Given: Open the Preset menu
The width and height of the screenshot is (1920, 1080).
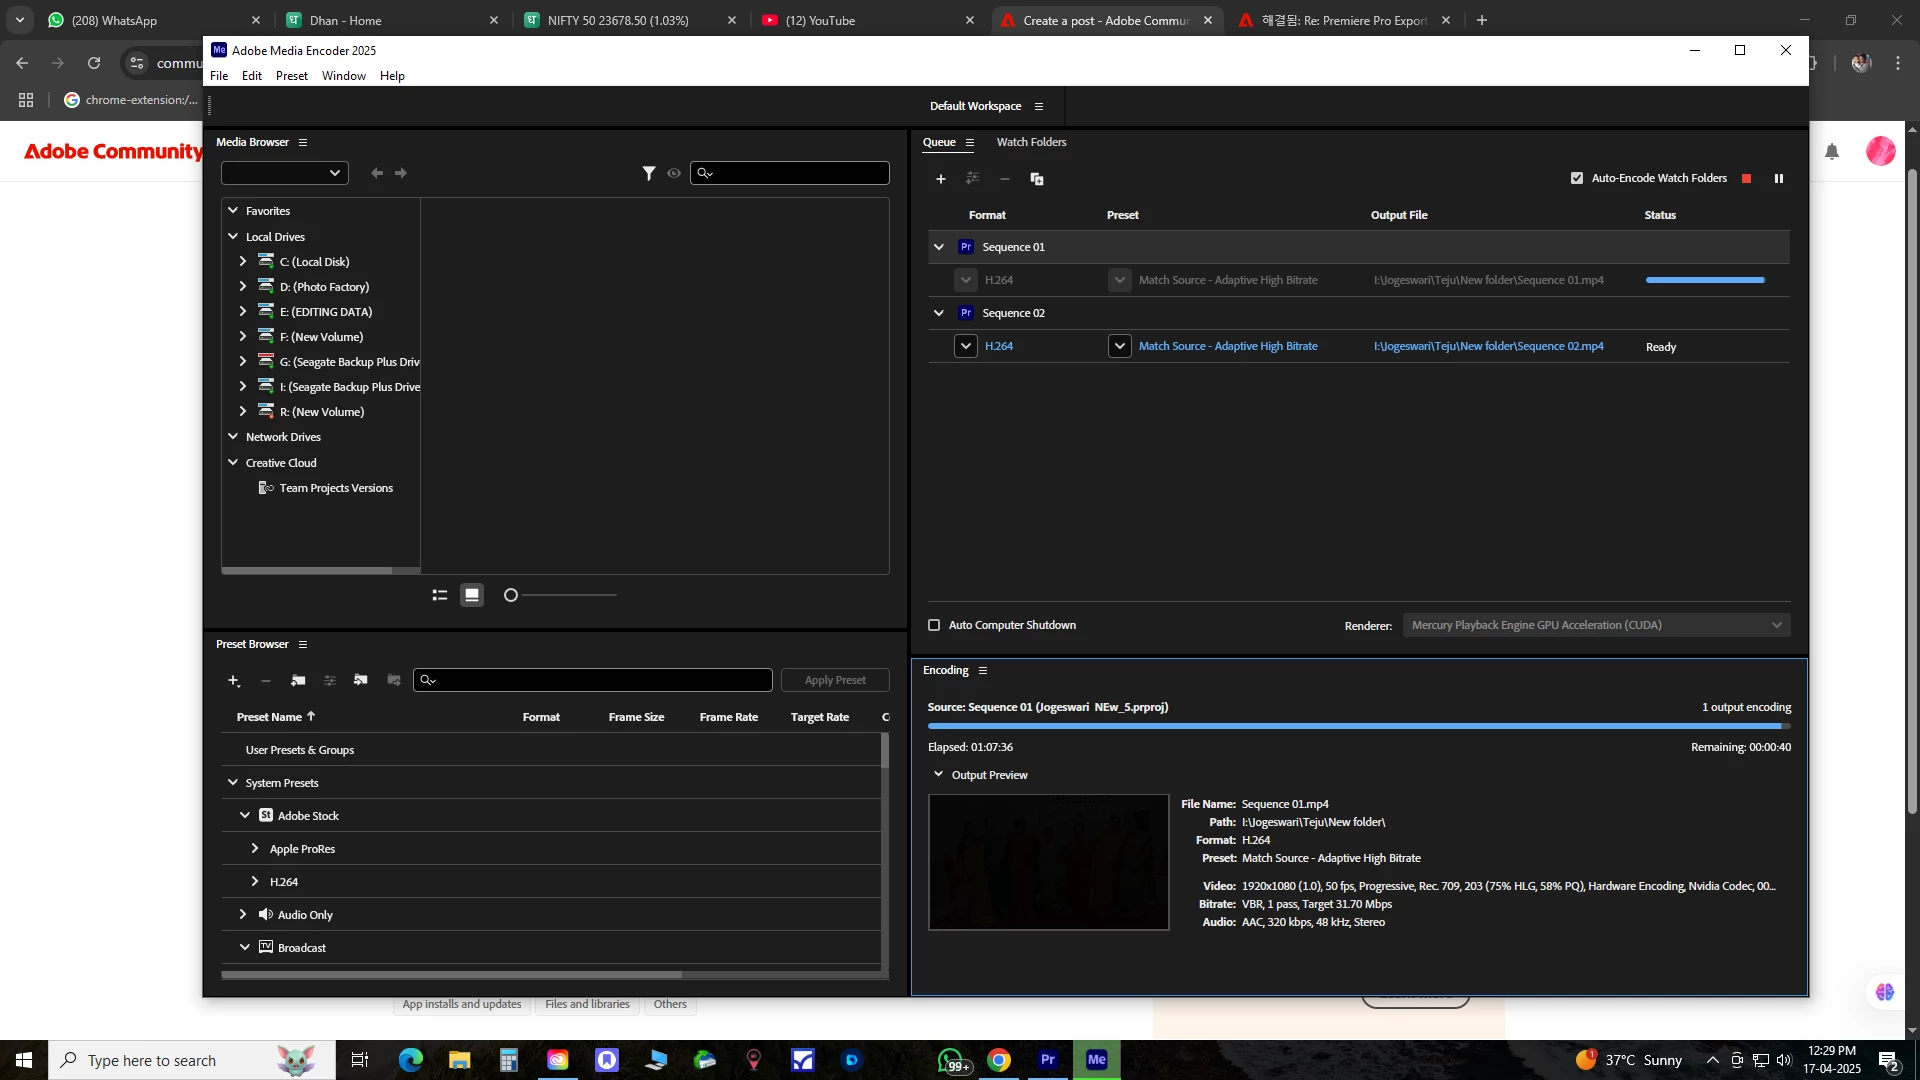Looking at the screenshot, I should (x=291, y=76).
